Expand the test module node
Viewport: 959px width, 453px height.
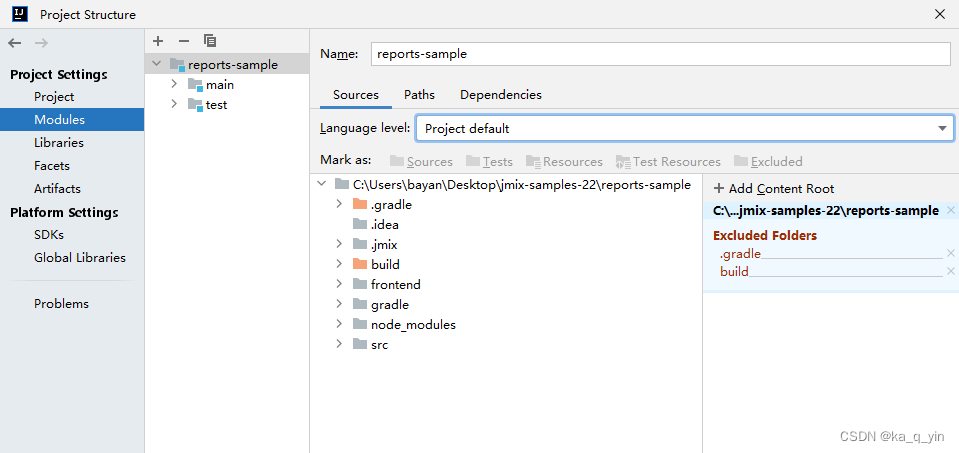(174, 105)
